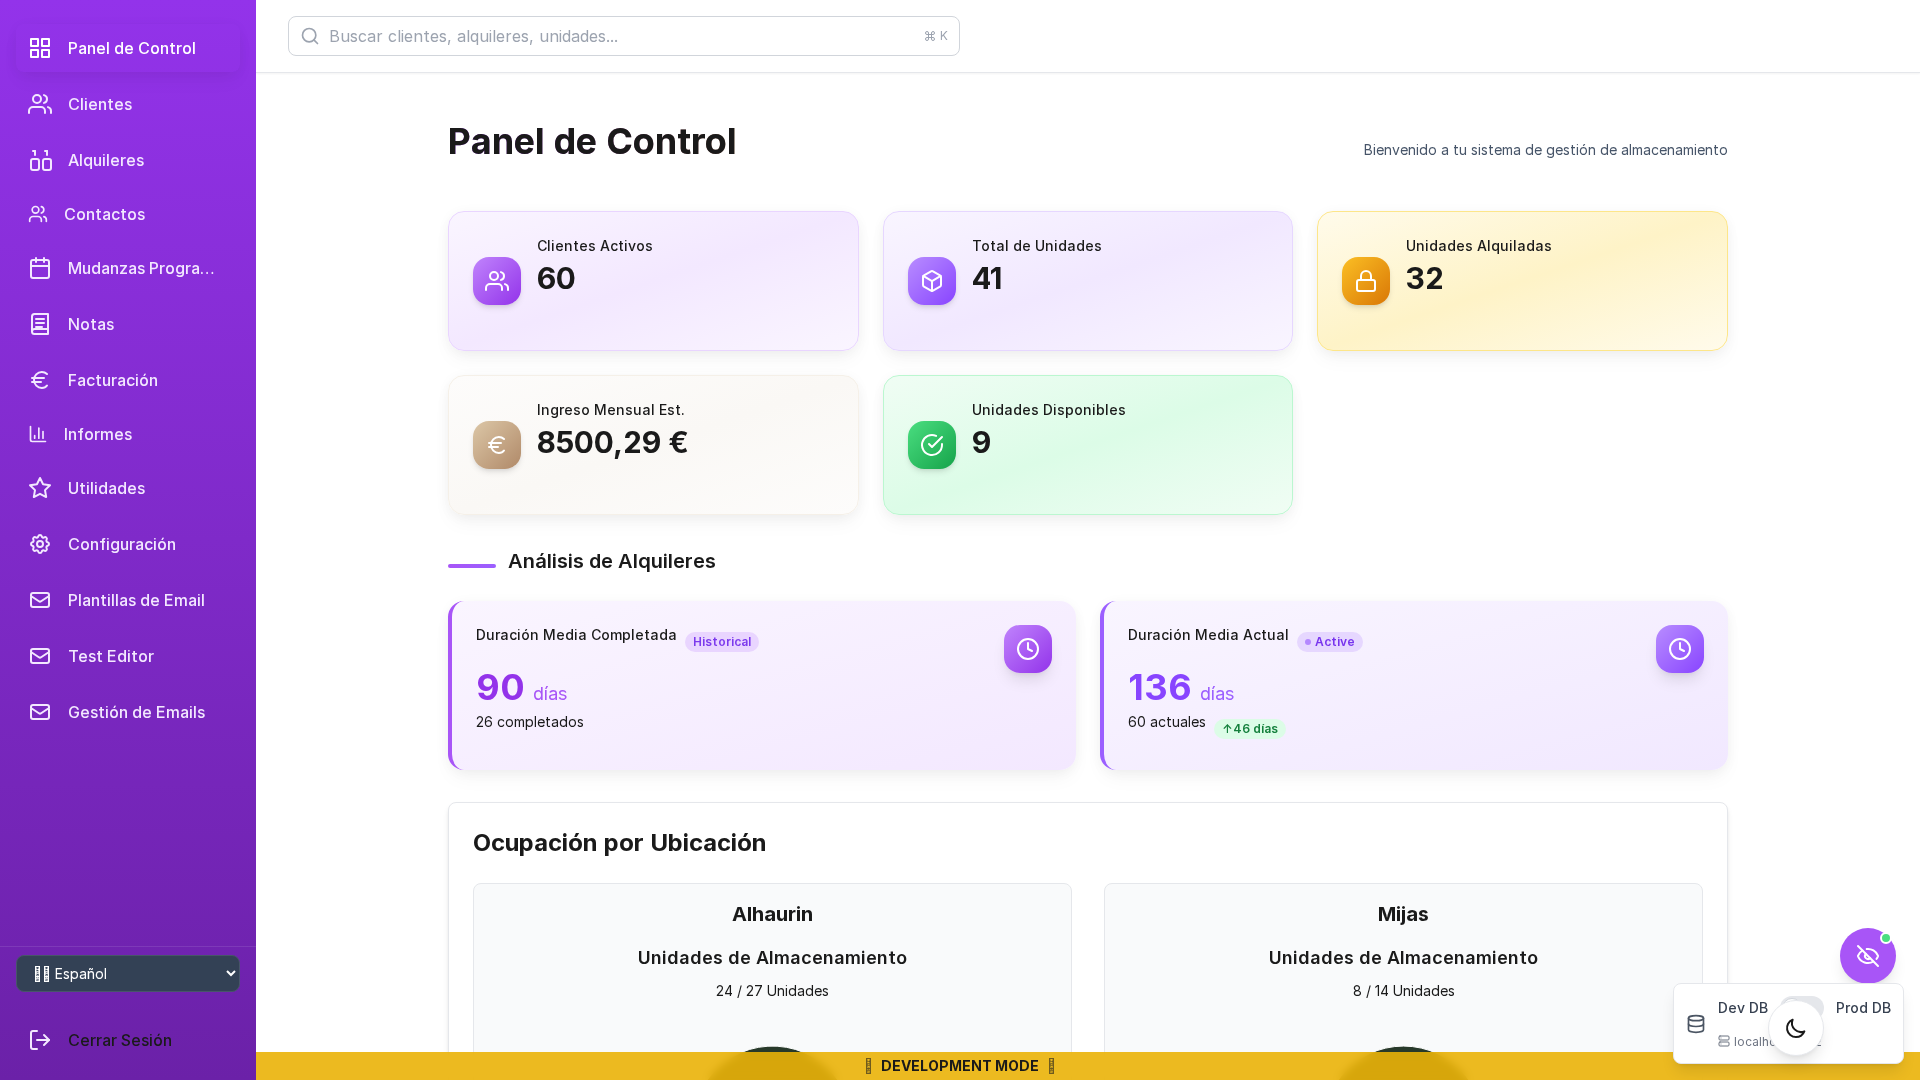Click the Utilidades star icon
This screenshot has height=1080, width=1920.
click(40, 488)
